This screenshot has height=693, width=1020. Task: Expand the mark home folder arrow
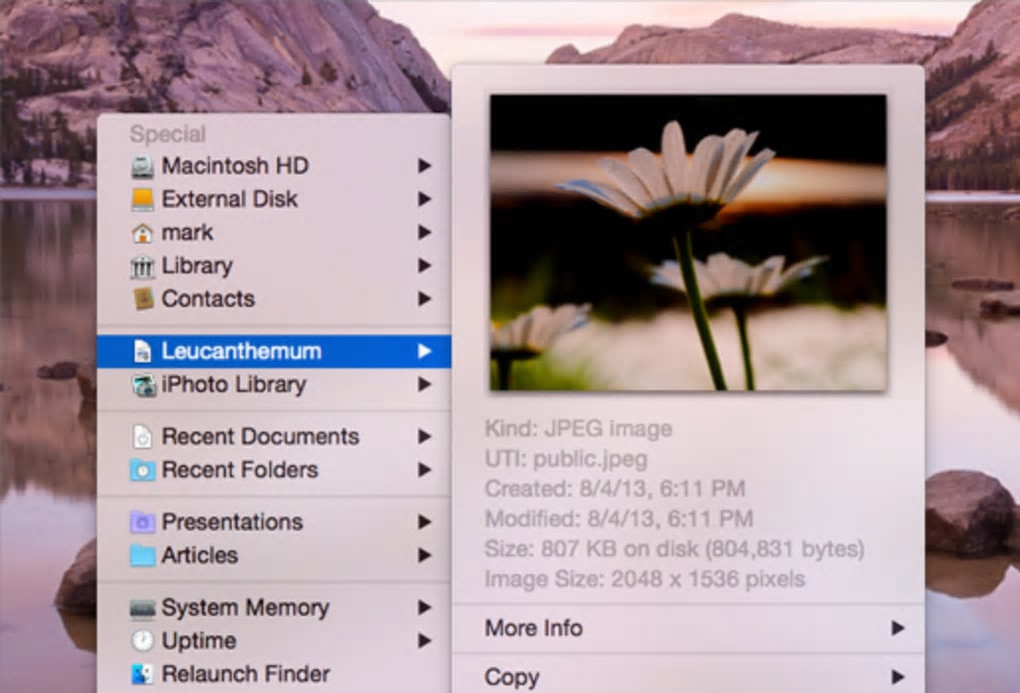425,232
